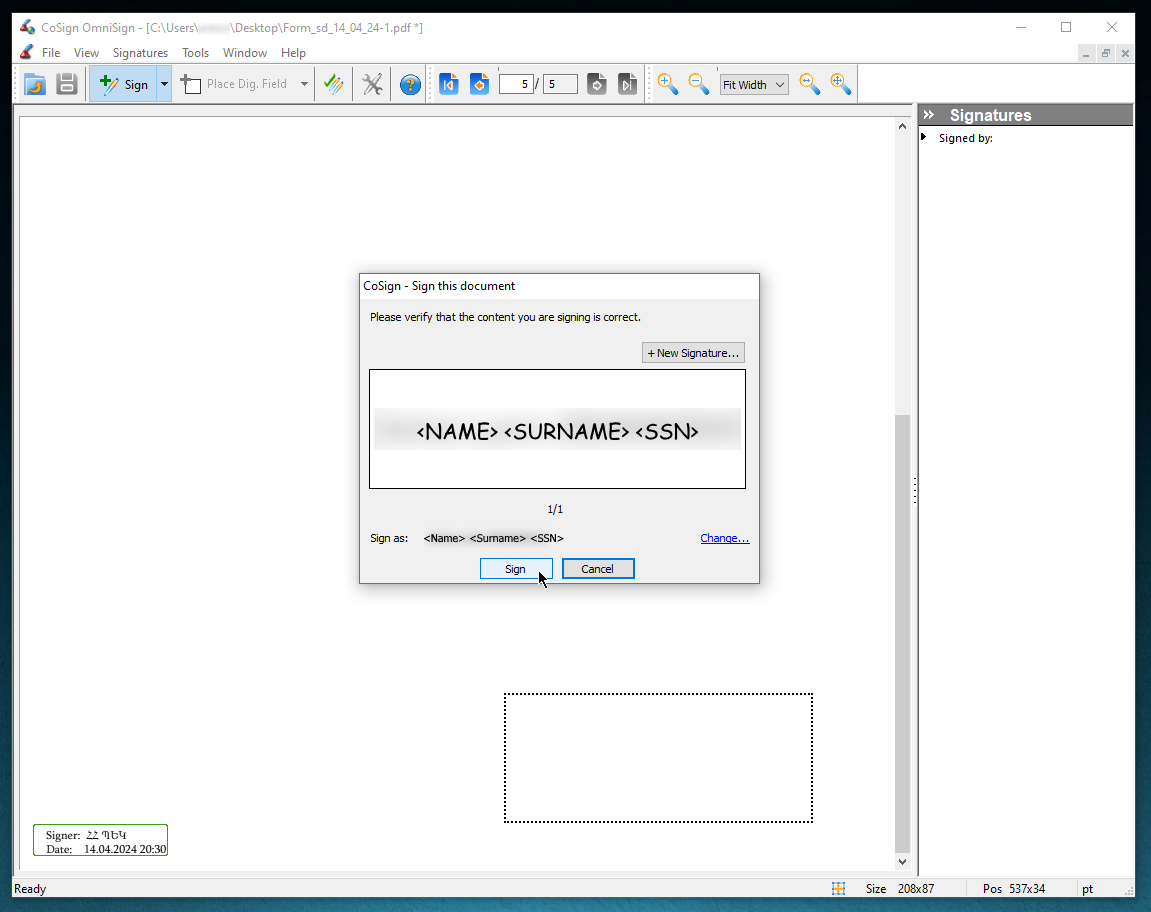The height and width of the screenshot is (912, 1151).
Task: Click the New Signature button
Action: pos(693,352)
